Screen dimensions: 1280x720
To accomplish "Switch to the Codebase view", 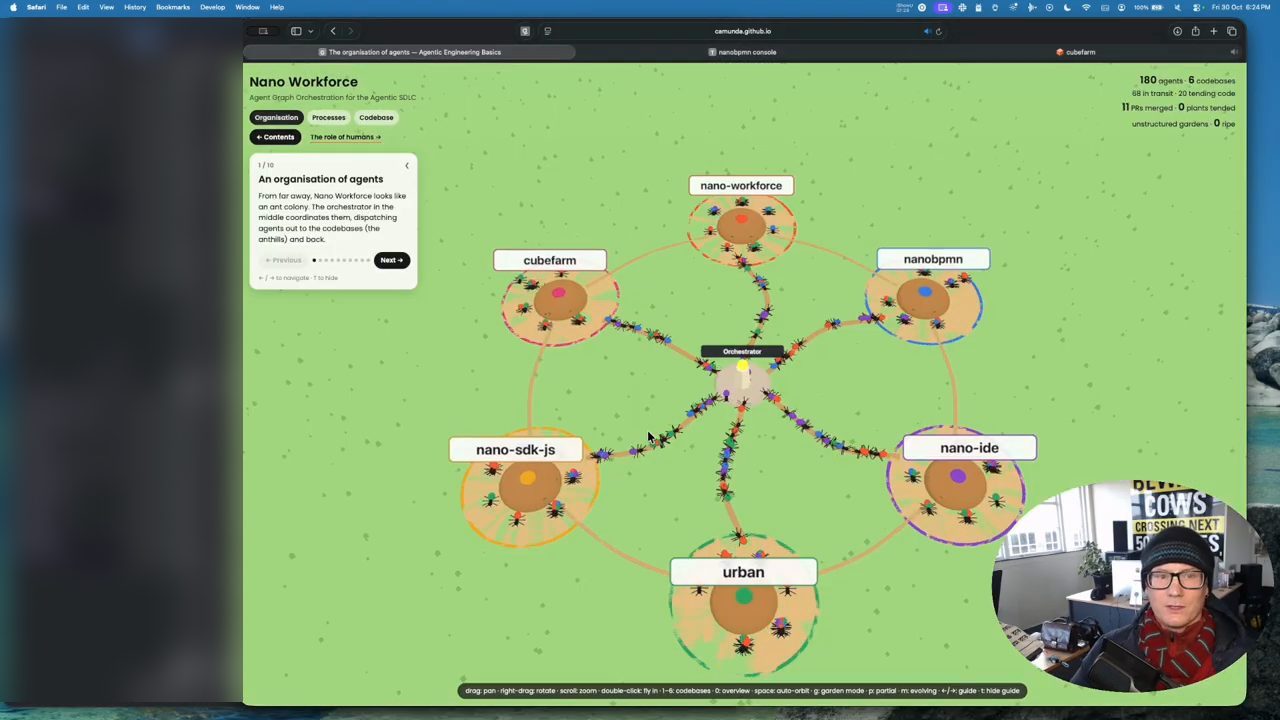I will pyautogui.click(x=376, y=118).
